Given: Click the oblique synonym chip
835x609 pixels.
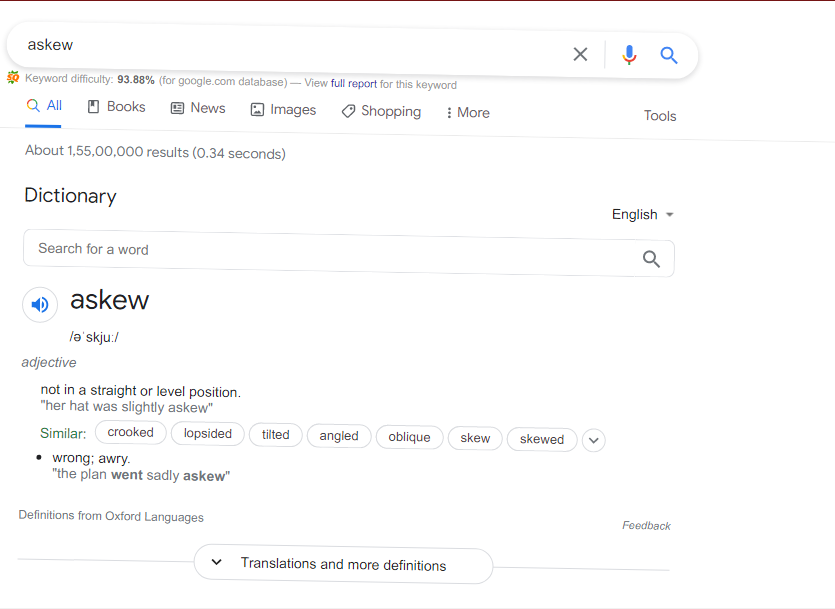Looking at the screenshot, I should [409, 437].
